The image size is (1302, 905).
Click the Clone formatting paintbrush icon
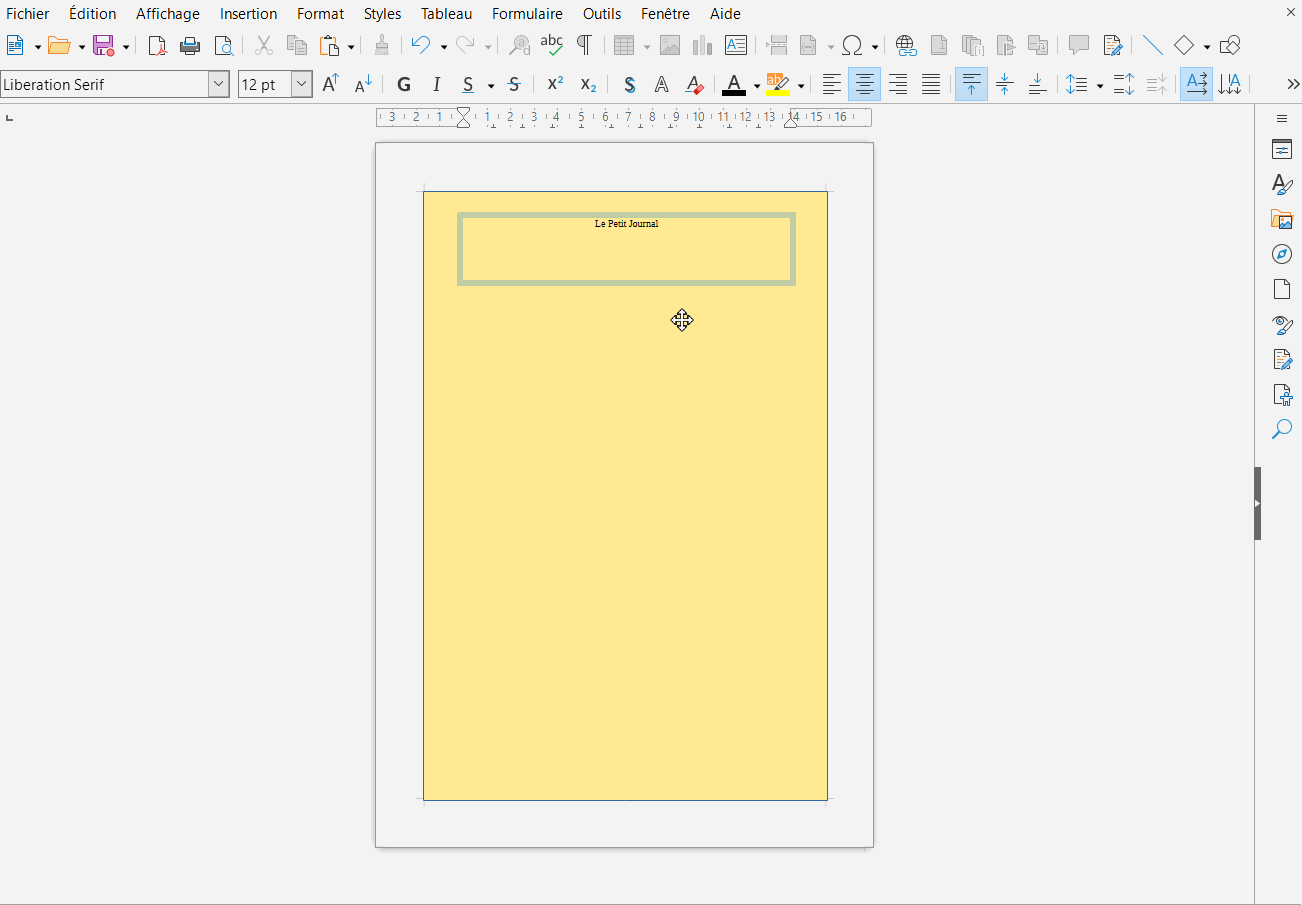381,45
